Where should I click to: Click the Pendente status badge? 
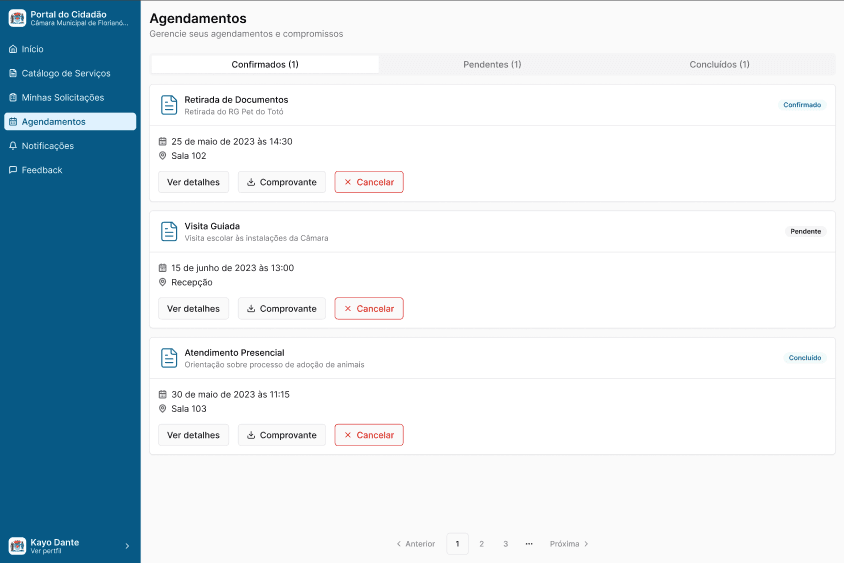805,231
